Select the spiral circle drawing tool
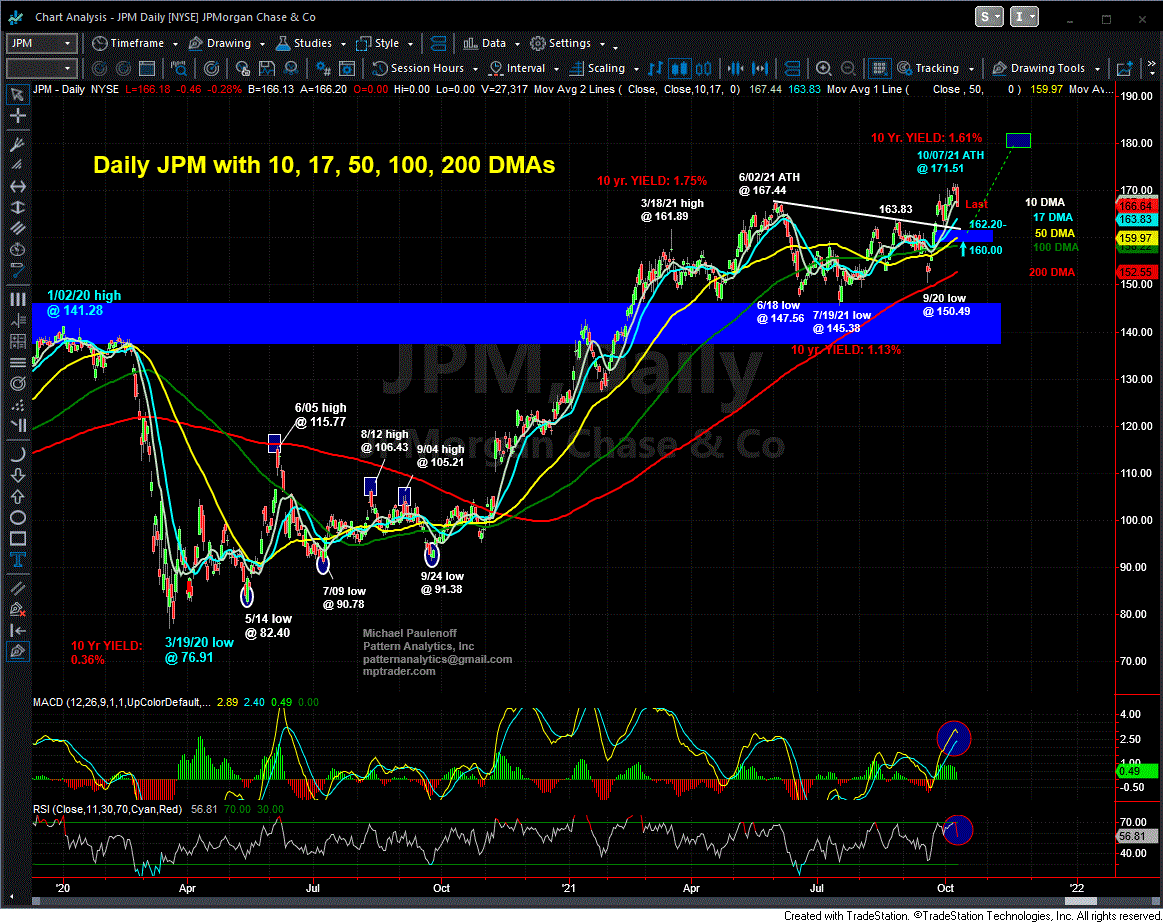This screenshot has height=922, width=1163. [17, 383]
